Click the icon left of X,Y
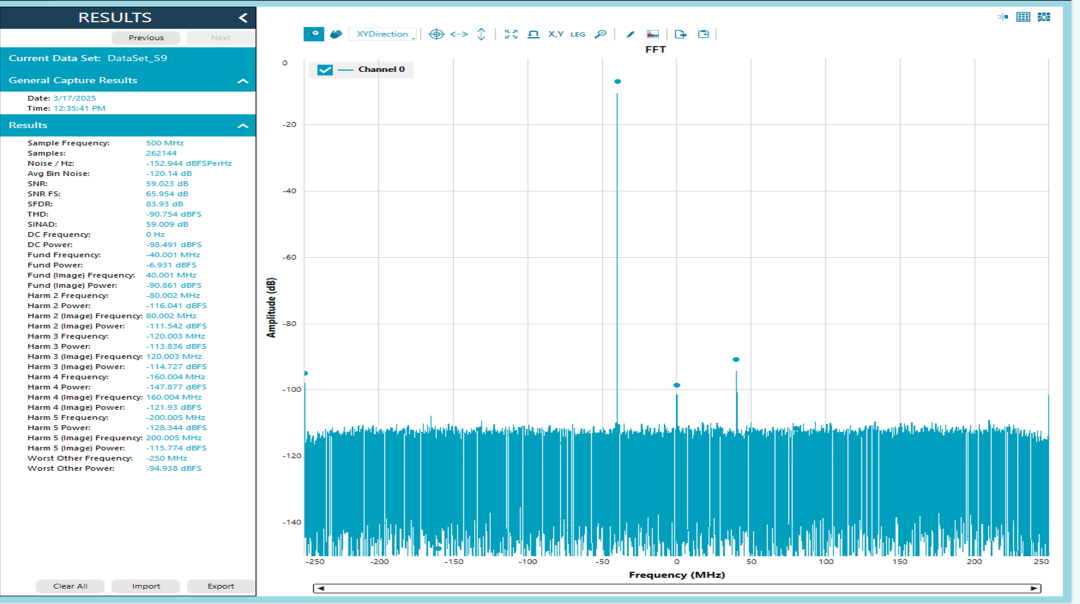1080x604 pixels. (x=533, y=34)
